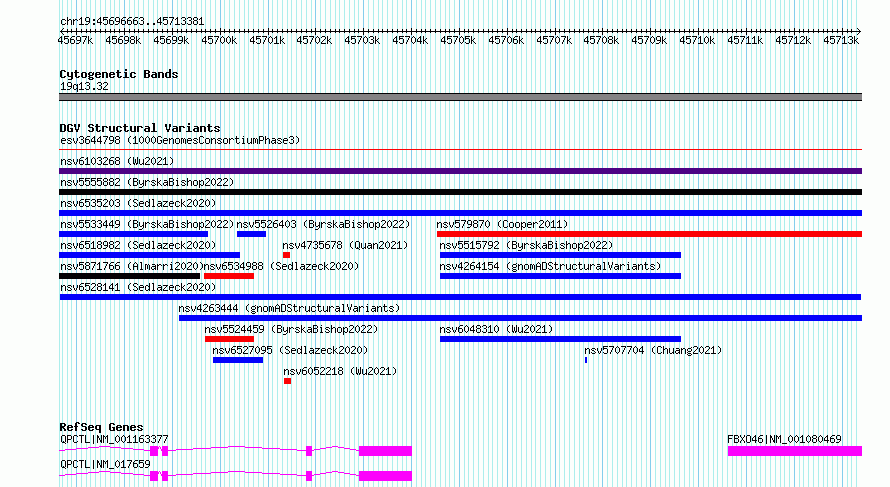890x487 pixels.
Task: Select the blue nsv6535203 Sedlazeck2020 bar
Action: pos(460,213)
